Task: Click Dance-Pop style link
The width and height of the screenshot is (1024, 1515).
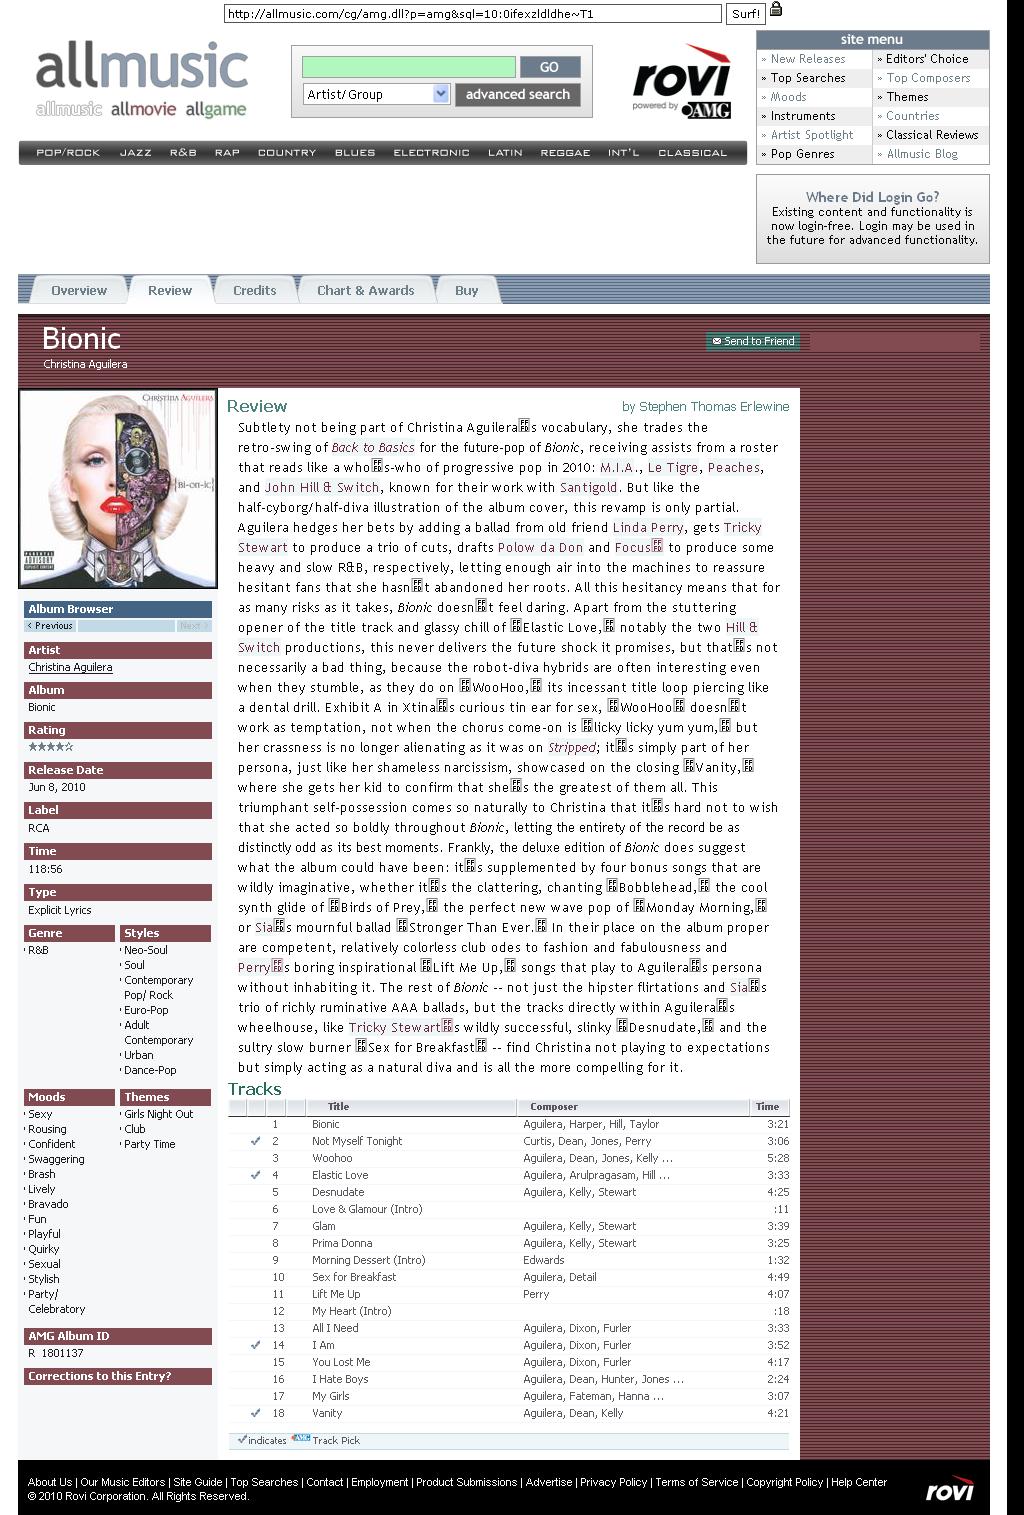Action: (150, 1070)
